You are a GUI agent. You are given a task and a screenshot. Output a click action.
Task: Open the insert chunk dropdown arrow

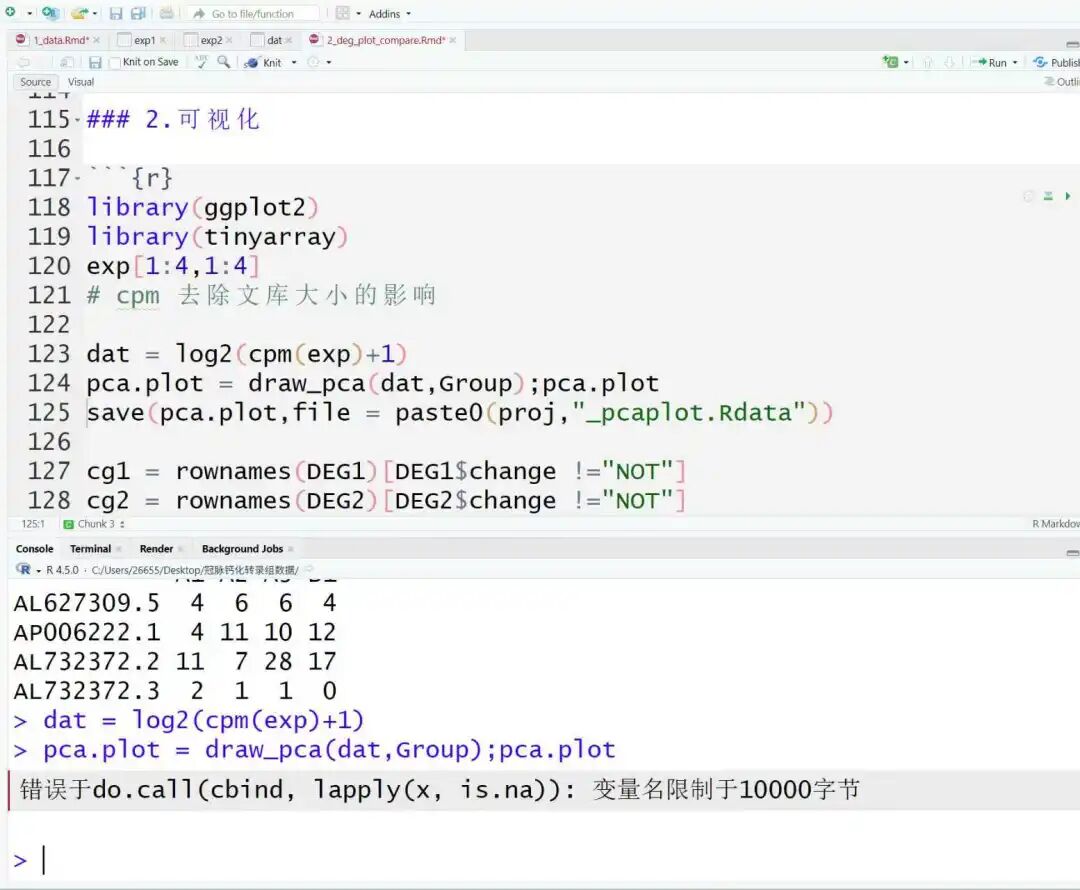coord(906,63)
